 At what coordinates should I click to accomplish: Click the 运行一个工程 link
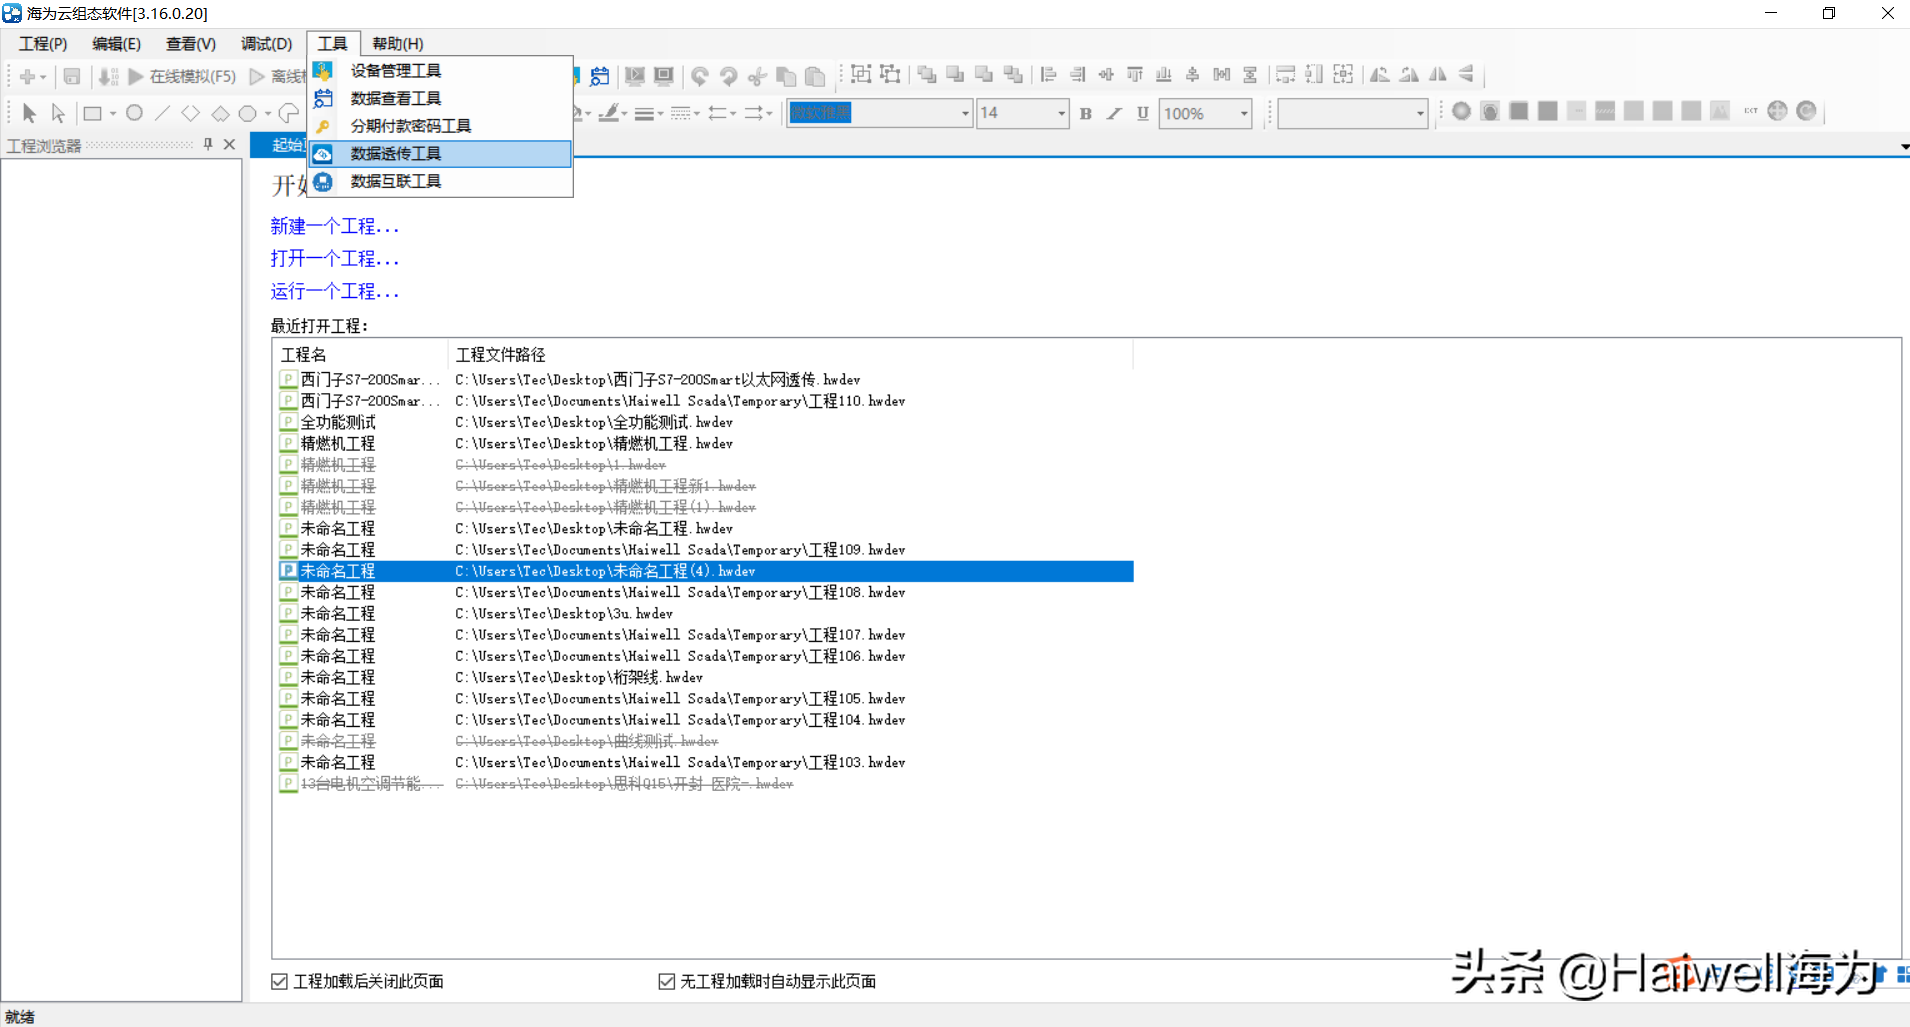[334, 291]
